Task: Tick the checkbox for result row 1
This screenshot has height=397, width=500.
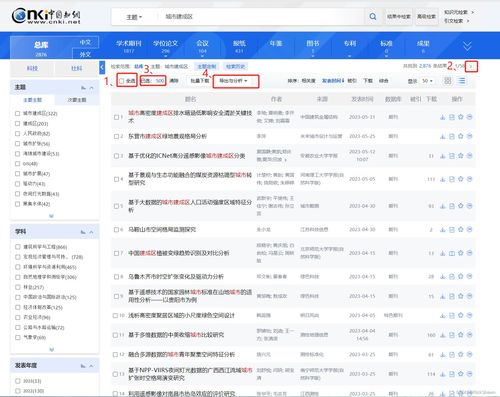Action: [116, 117]
